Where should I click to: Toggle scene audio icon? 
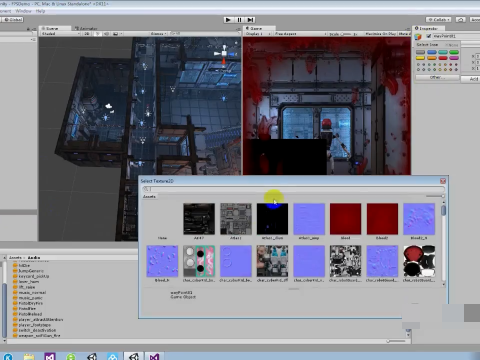pos(106,34)
